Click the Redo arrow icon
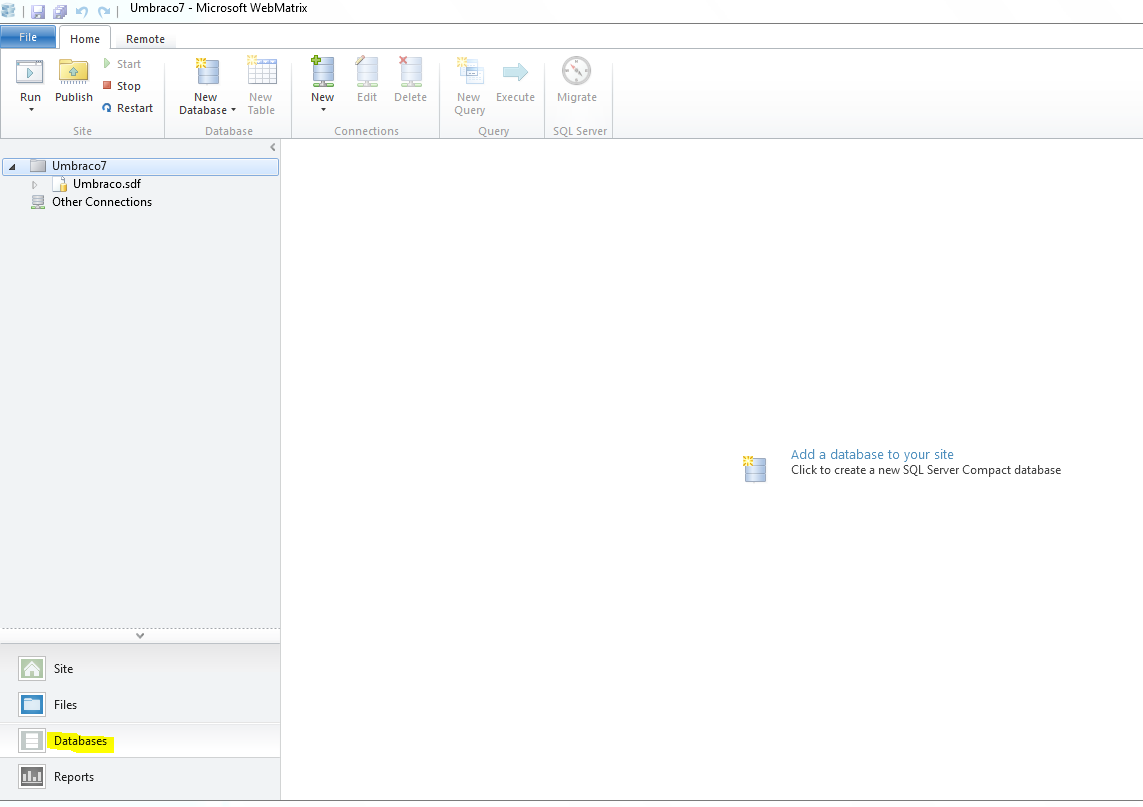 point(104,12)
